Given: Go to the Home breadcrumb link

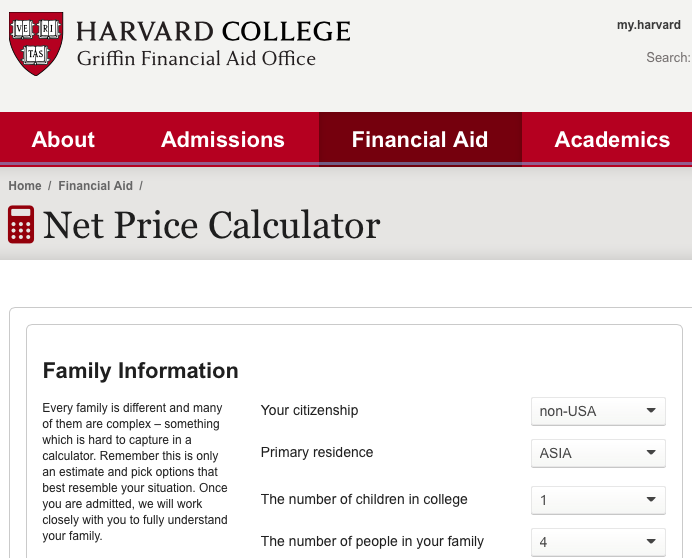Looking at the screenshot, I should 25,186.
